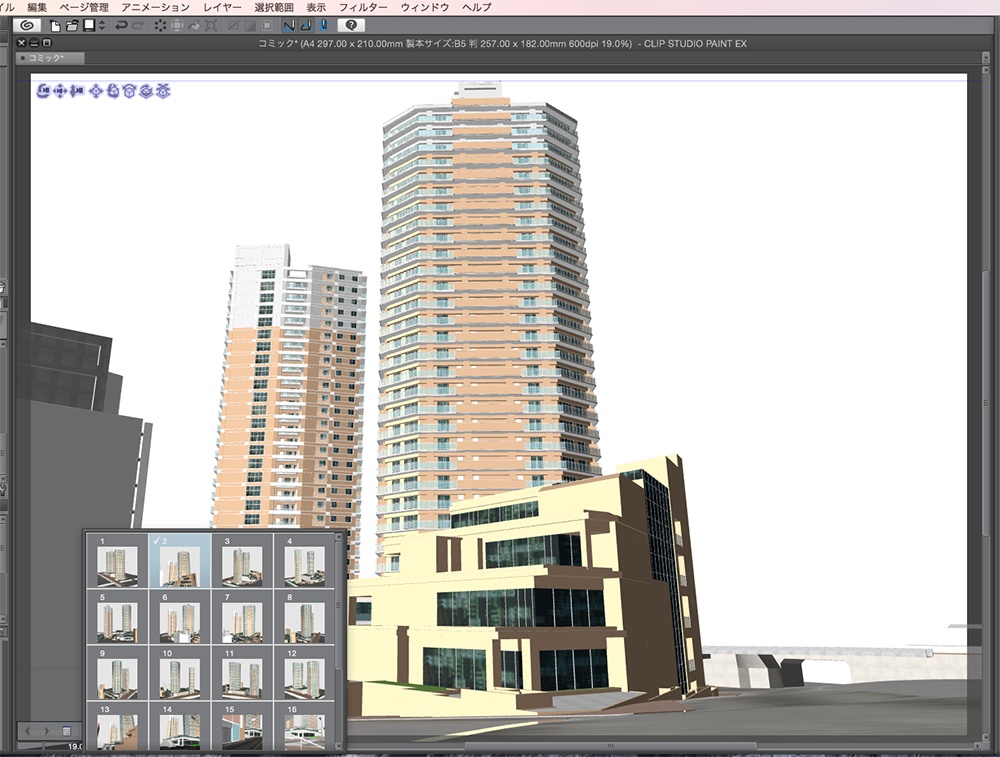Choose camera angle preset 11
1000x757 pixels.
click(242, 673)
